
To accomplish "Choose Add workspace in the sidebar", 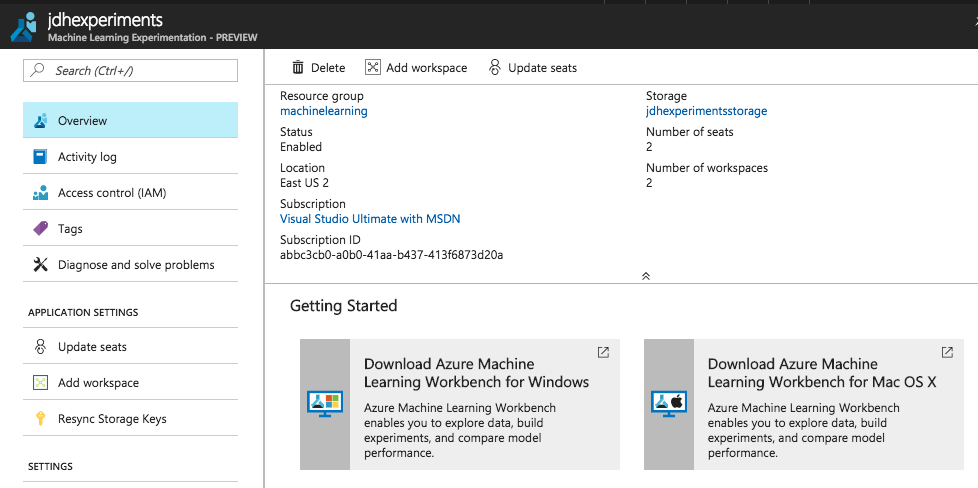I will (98, 383).
